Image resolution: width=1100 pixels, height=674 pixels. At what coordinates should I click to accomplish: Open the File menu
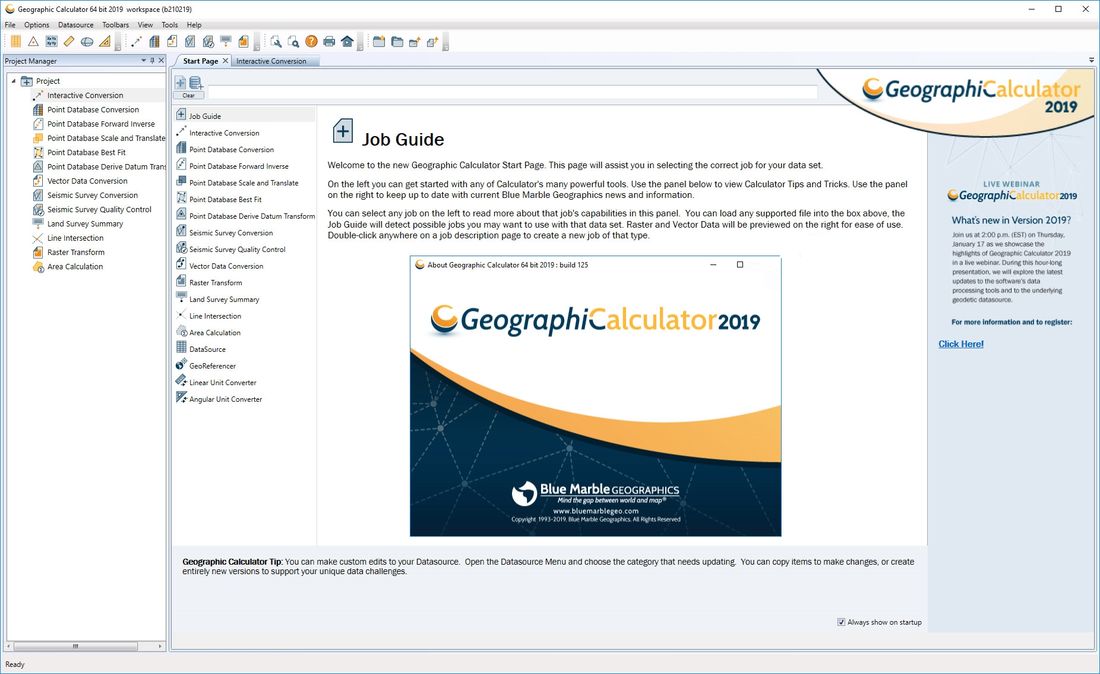click(10, 25)
